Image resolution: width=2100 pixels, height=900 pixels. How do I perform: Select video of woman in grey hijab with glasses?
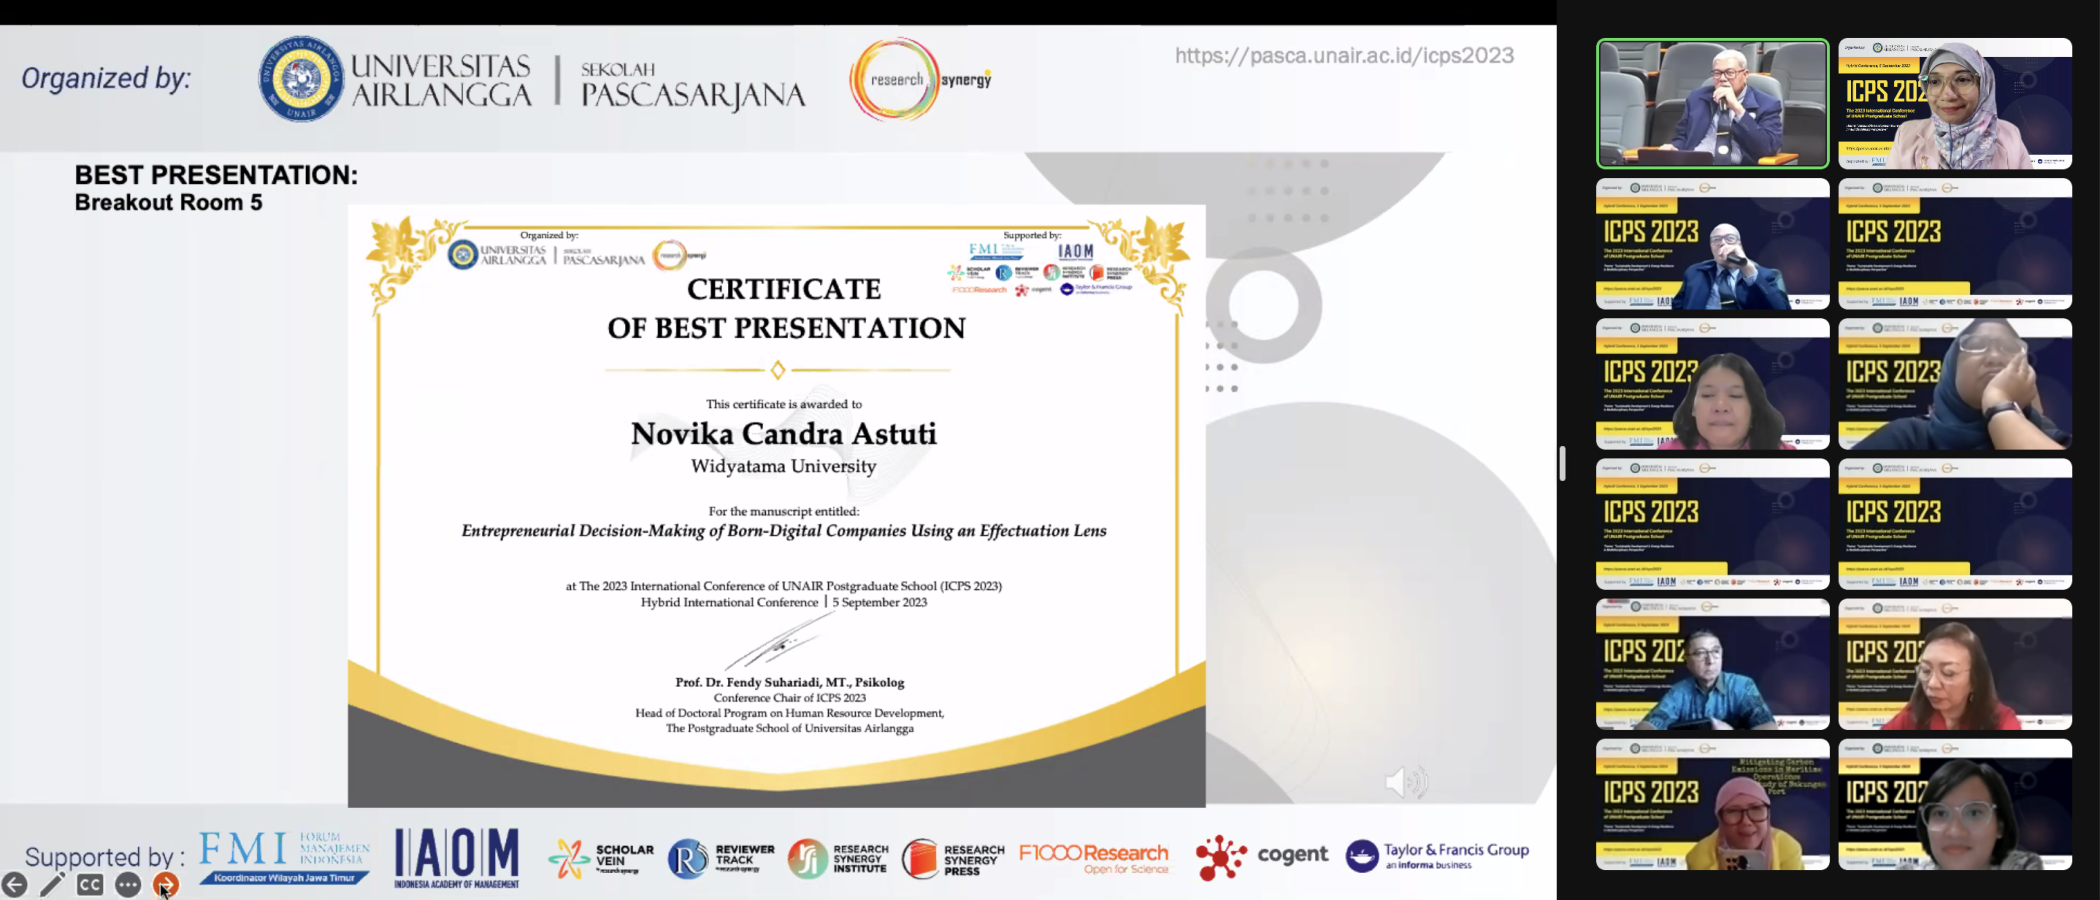point(1955,104)
